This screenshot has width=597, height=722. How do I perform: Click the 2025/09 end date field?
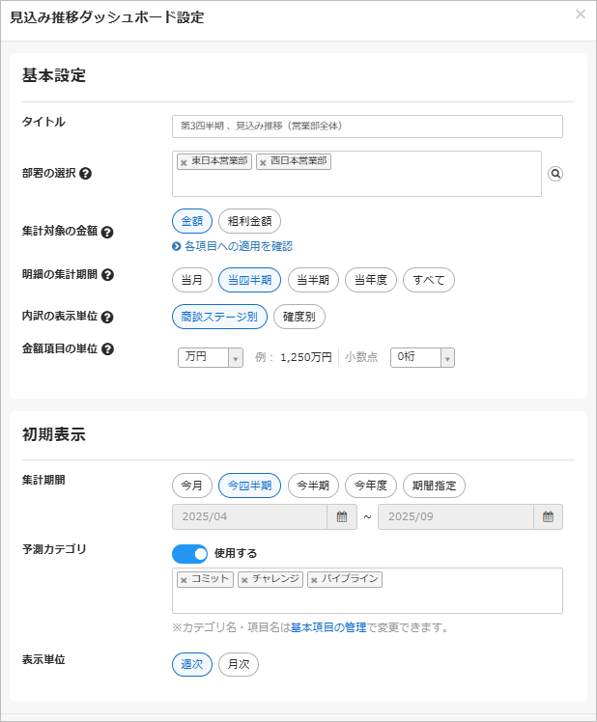(456, 517)
